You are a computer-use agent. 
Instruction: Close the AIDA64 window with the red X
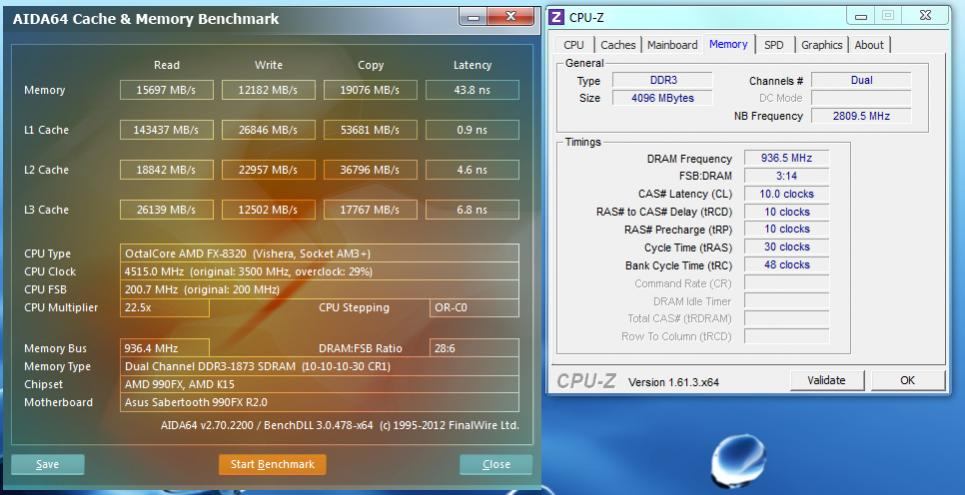510,17
